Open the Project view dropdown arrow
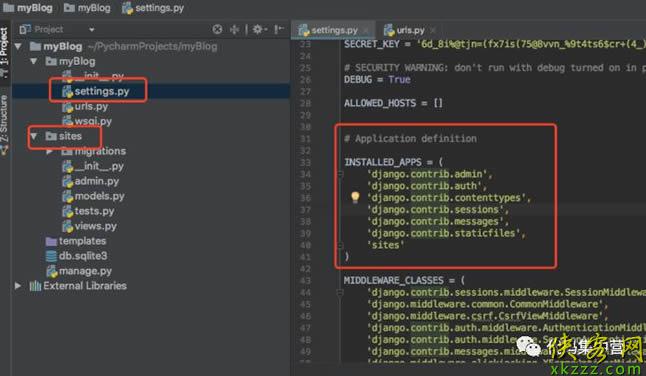 pos(91,30)
